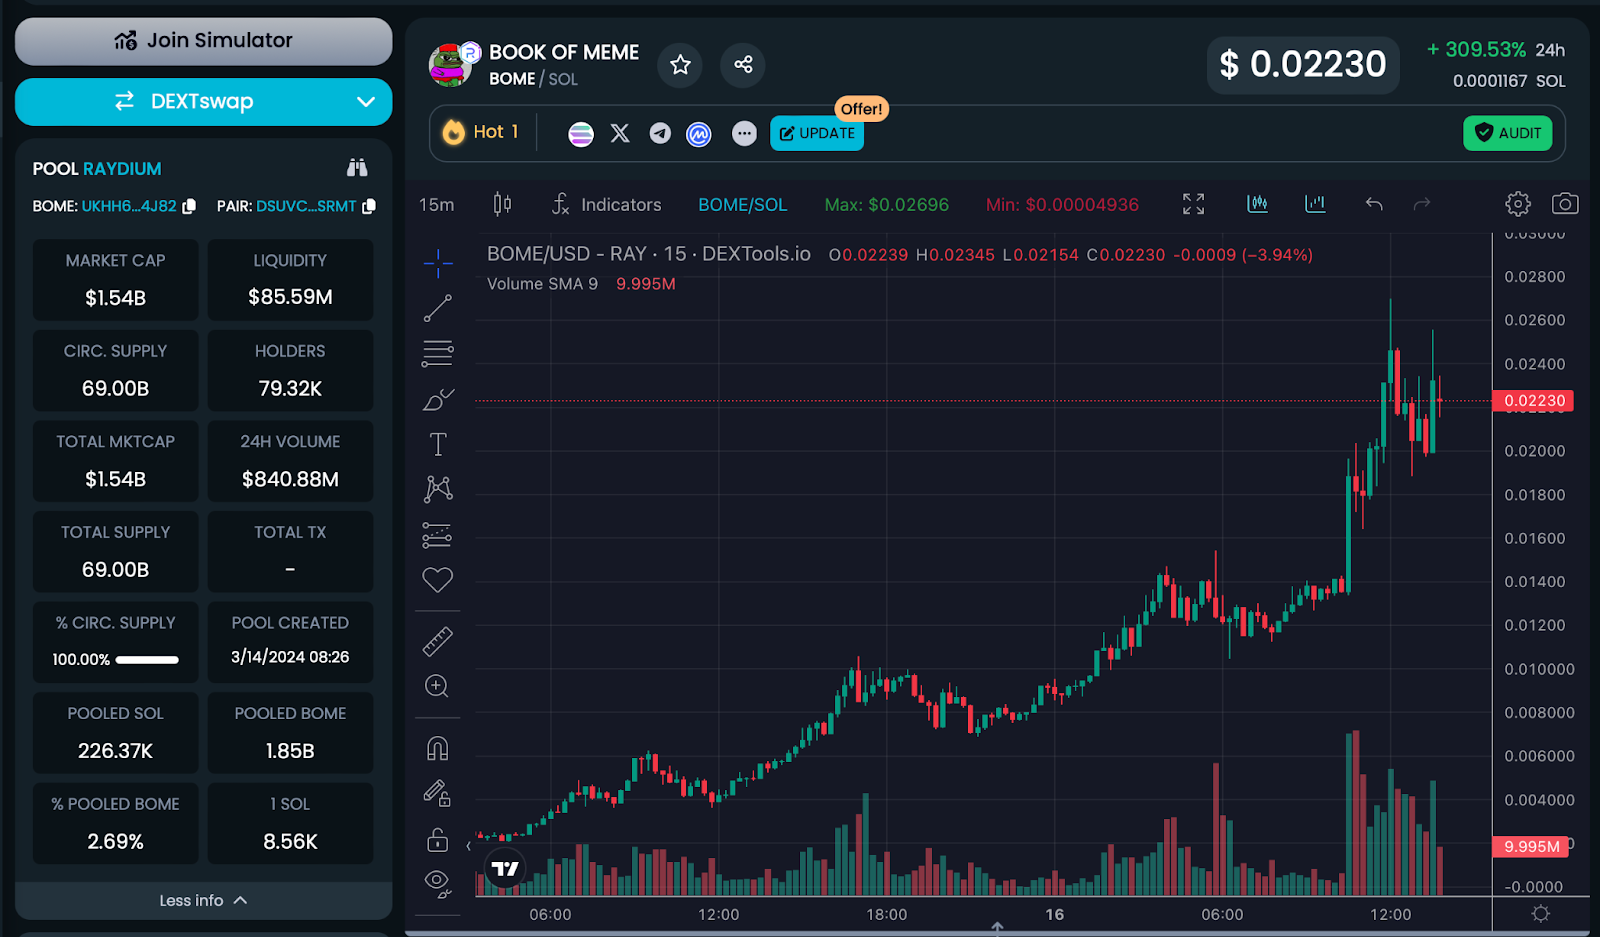This screenshot has height=937, width=1600.
Task: Click the Max: $0.02696 price label
Action: pos(886,205)
